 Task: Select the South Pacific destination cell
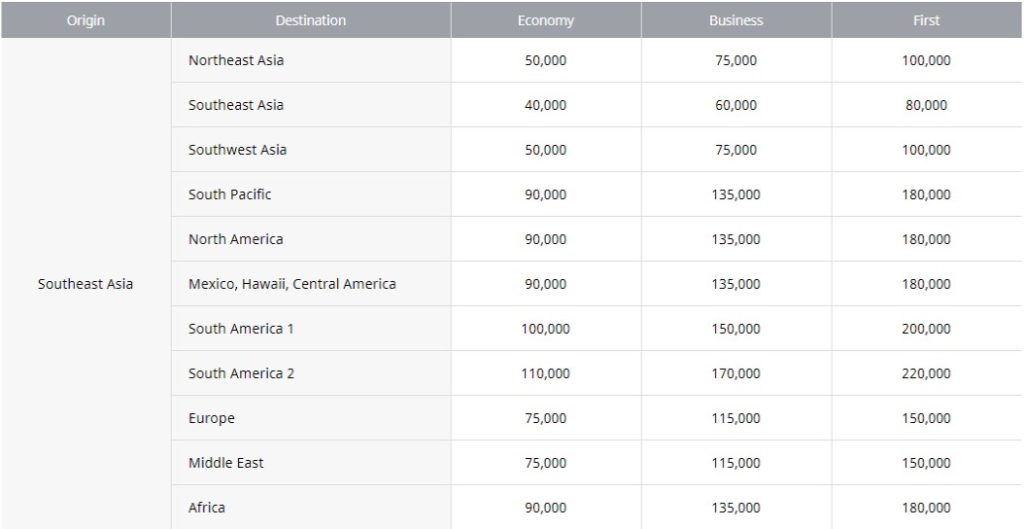(x=311, y=195)
